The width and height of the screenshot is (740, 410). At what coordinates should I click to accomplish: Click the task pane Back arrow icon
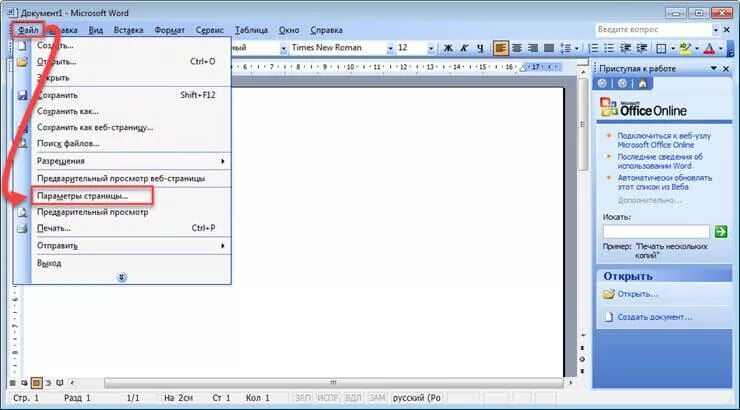tap(602, 84)
